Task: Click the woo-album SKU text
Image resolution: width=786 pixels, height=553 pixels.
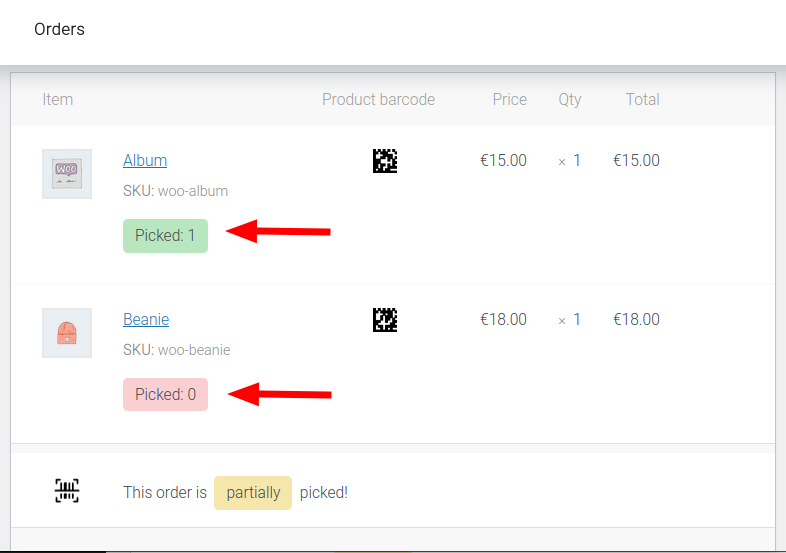Action: coord(193,191)
